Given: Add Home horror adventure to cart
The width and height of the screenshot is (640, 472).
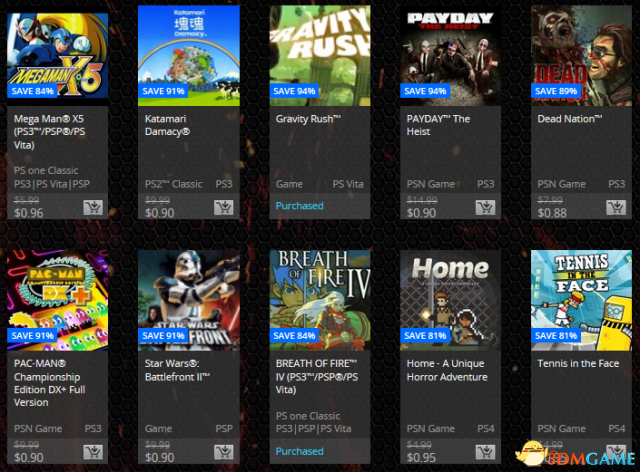Looking at the screenshot, I should coord(485,452).
